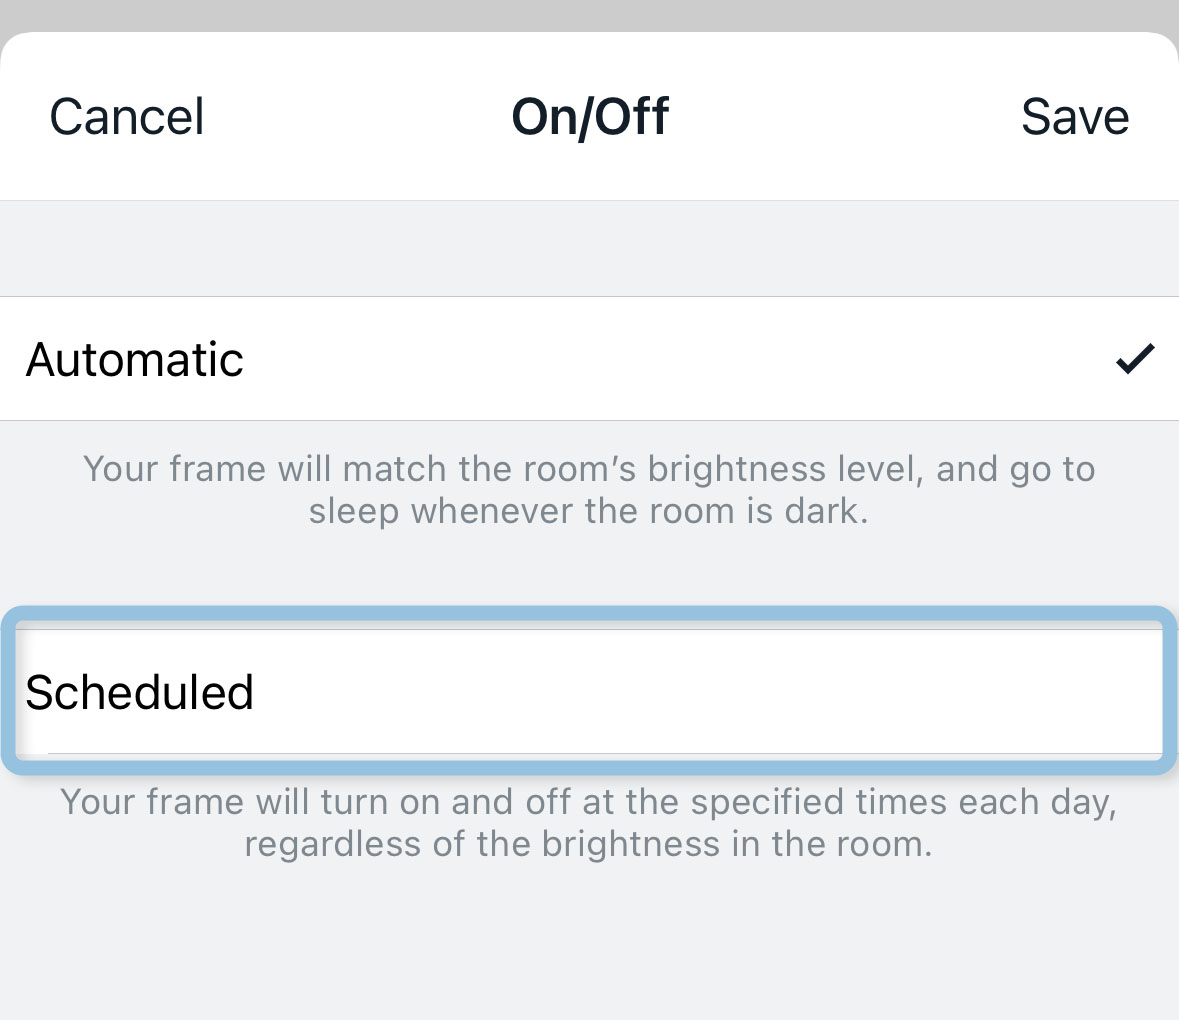Click "regardless of the brightness" text line
1179x1020 pixels.
(x=589, y=844)
